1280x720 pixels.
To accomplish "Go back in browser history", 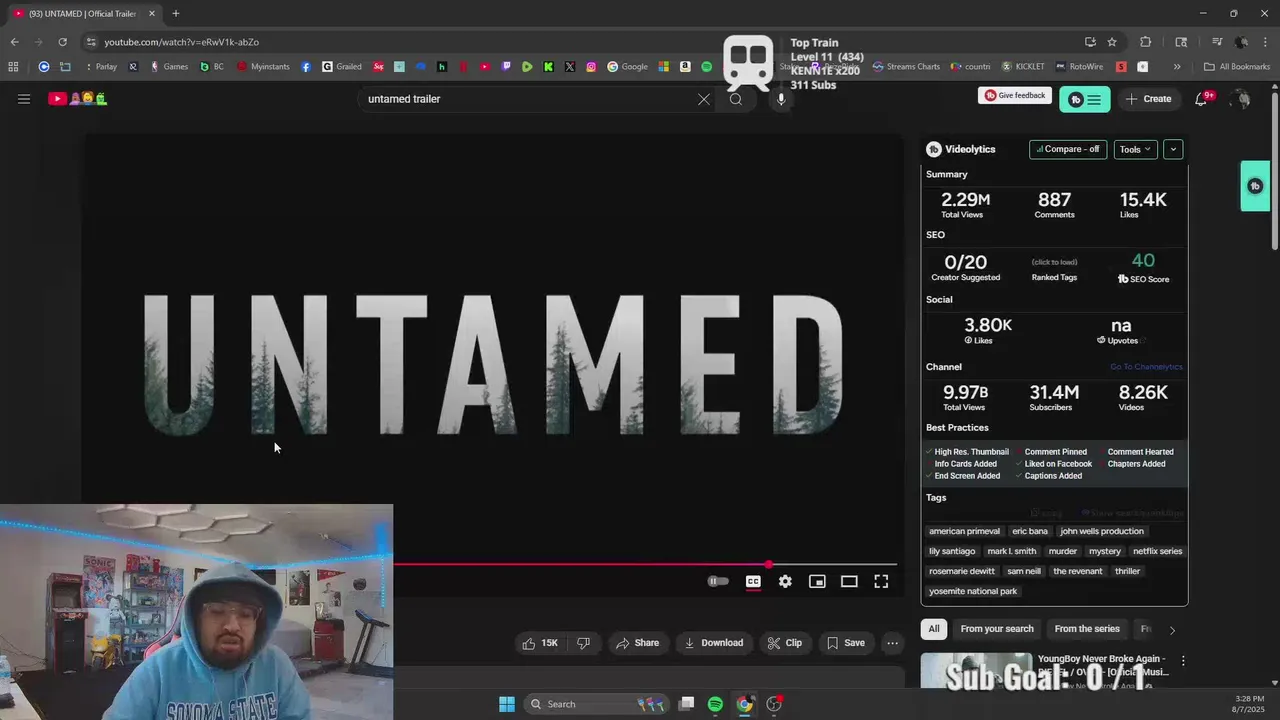I will 14,42.
